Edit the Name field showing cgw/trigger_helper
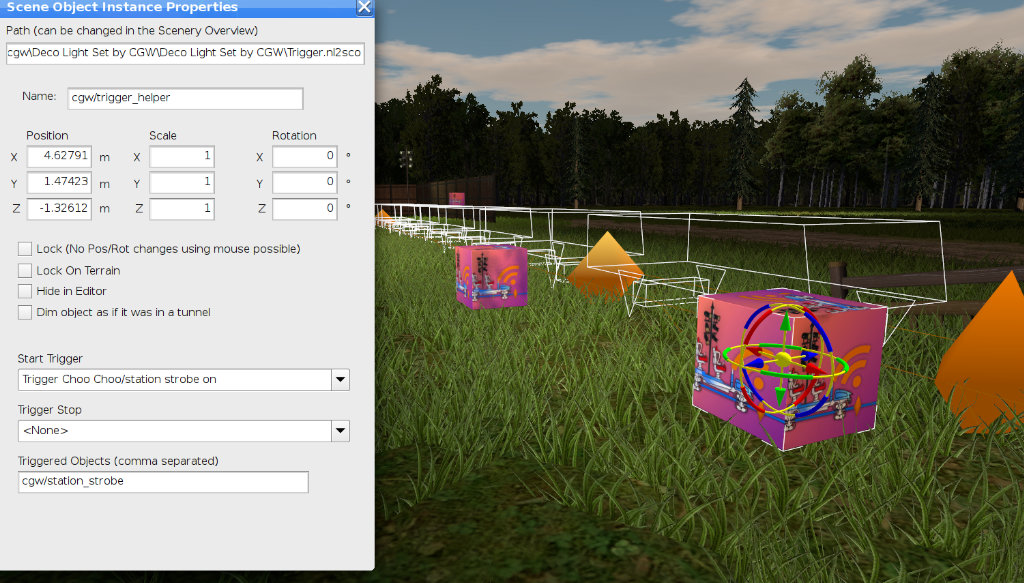The height and width of the screenshot is (583, 1024). [x=185, y=98]
